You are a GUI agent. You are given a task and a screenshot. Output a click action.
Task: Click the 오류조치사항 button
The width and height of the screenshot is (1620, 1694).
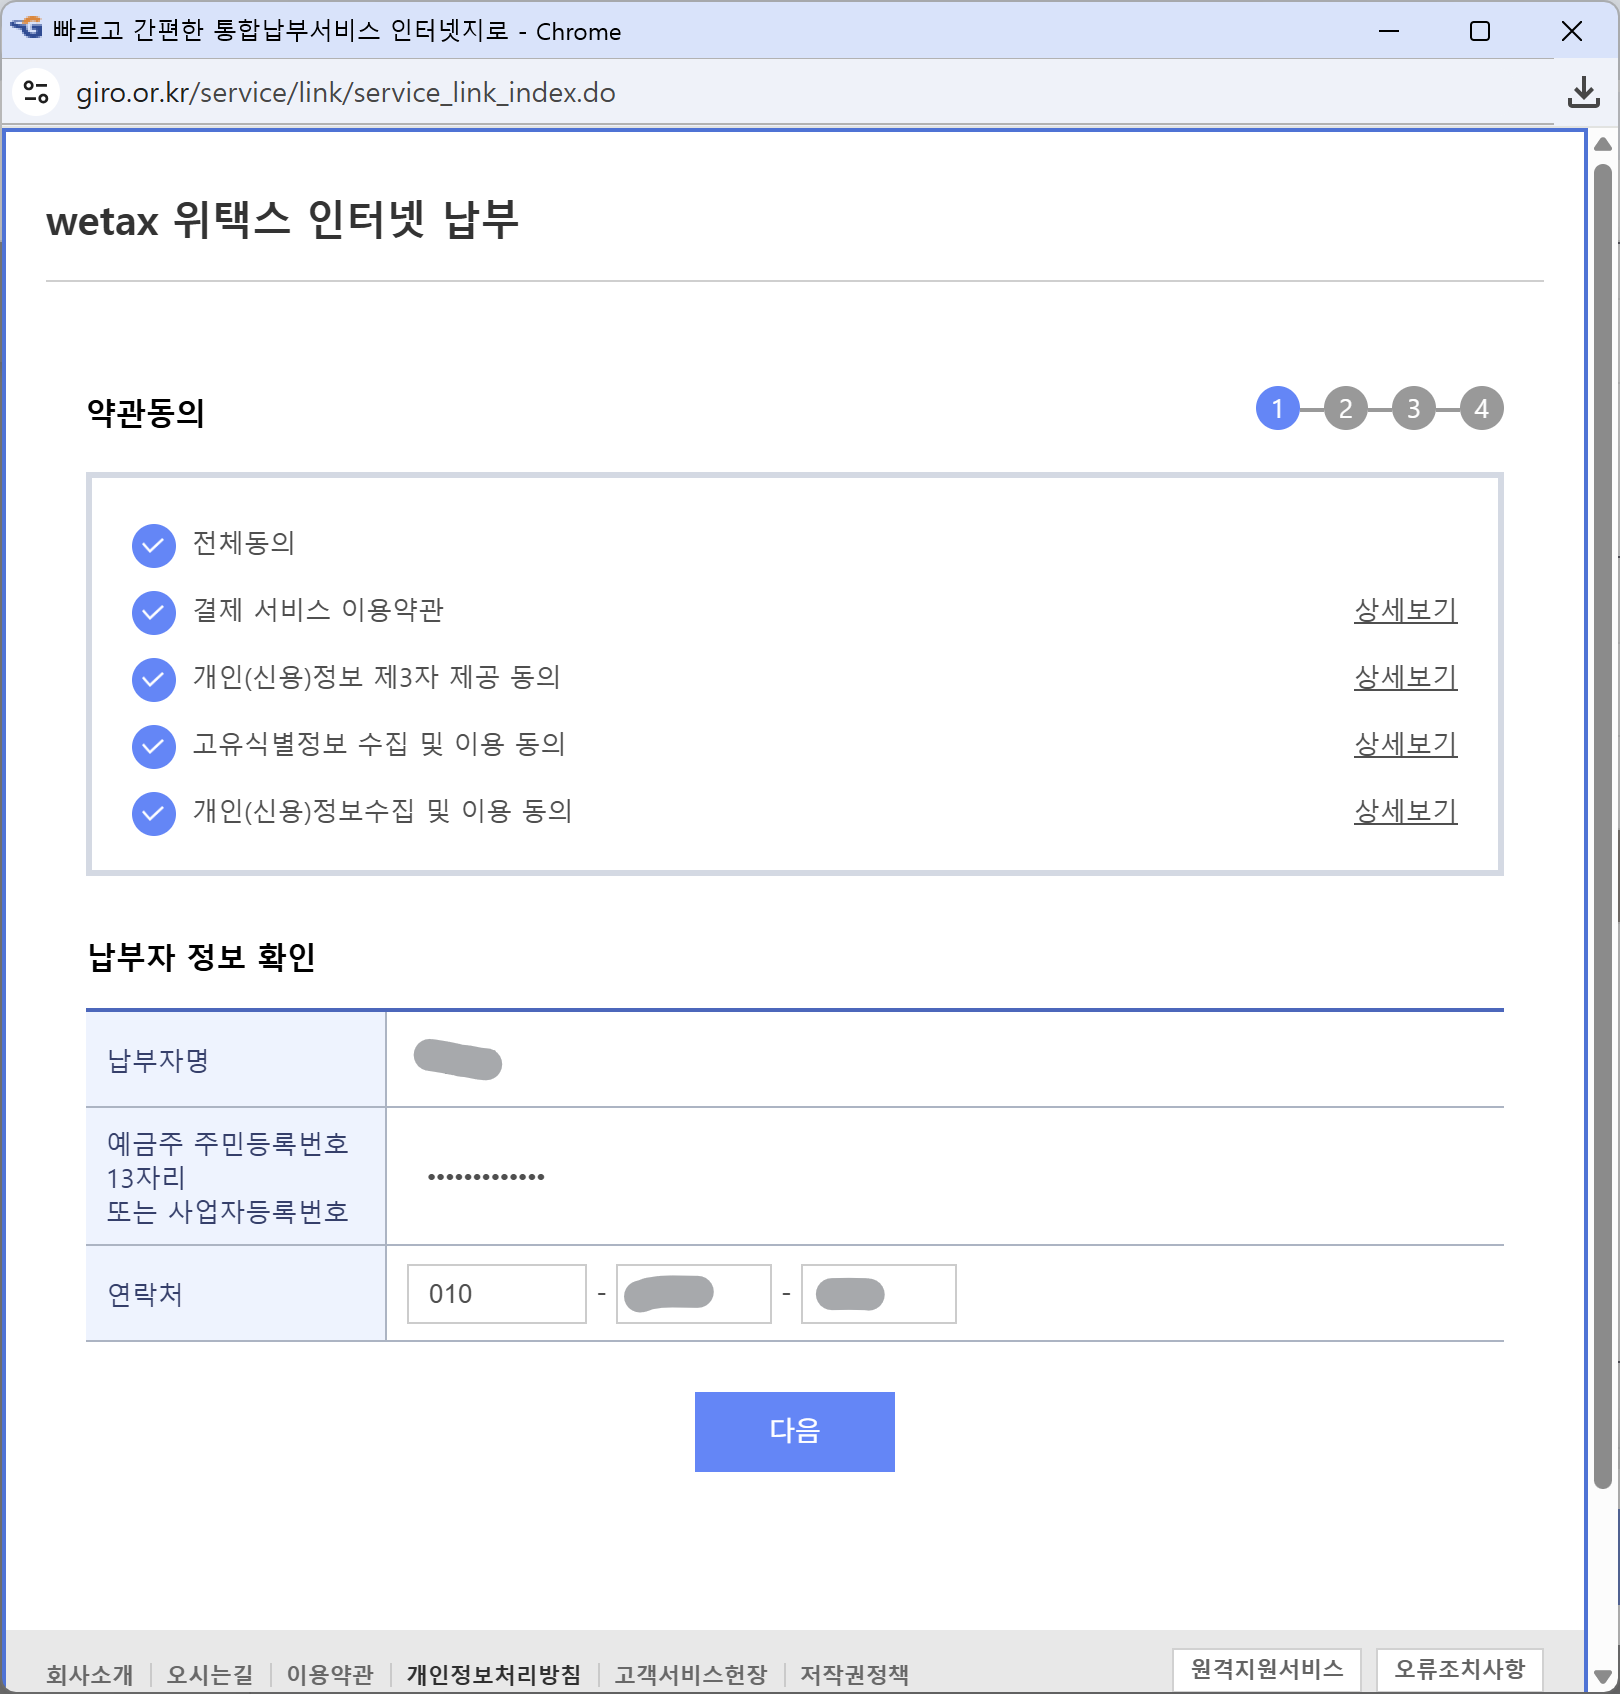click(x=1460, y=1669)
